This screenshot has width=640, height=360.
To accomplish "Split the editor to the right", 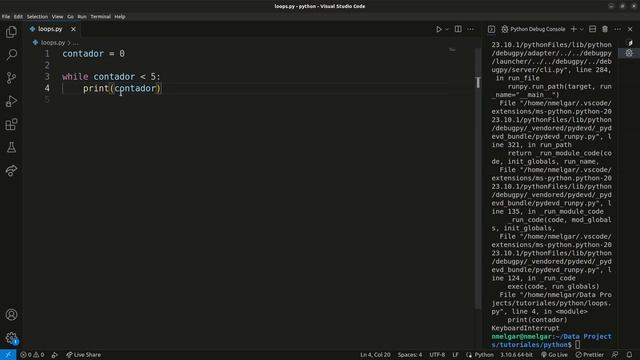I will (x=458, y=29).
